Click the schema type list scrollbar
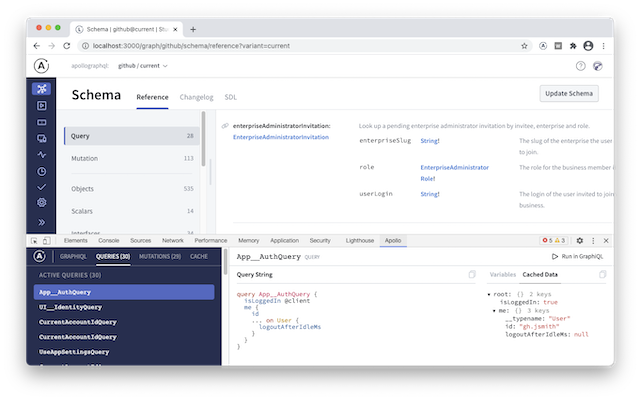This screenshot has height=400, width=640. click(x=203, y=139)
